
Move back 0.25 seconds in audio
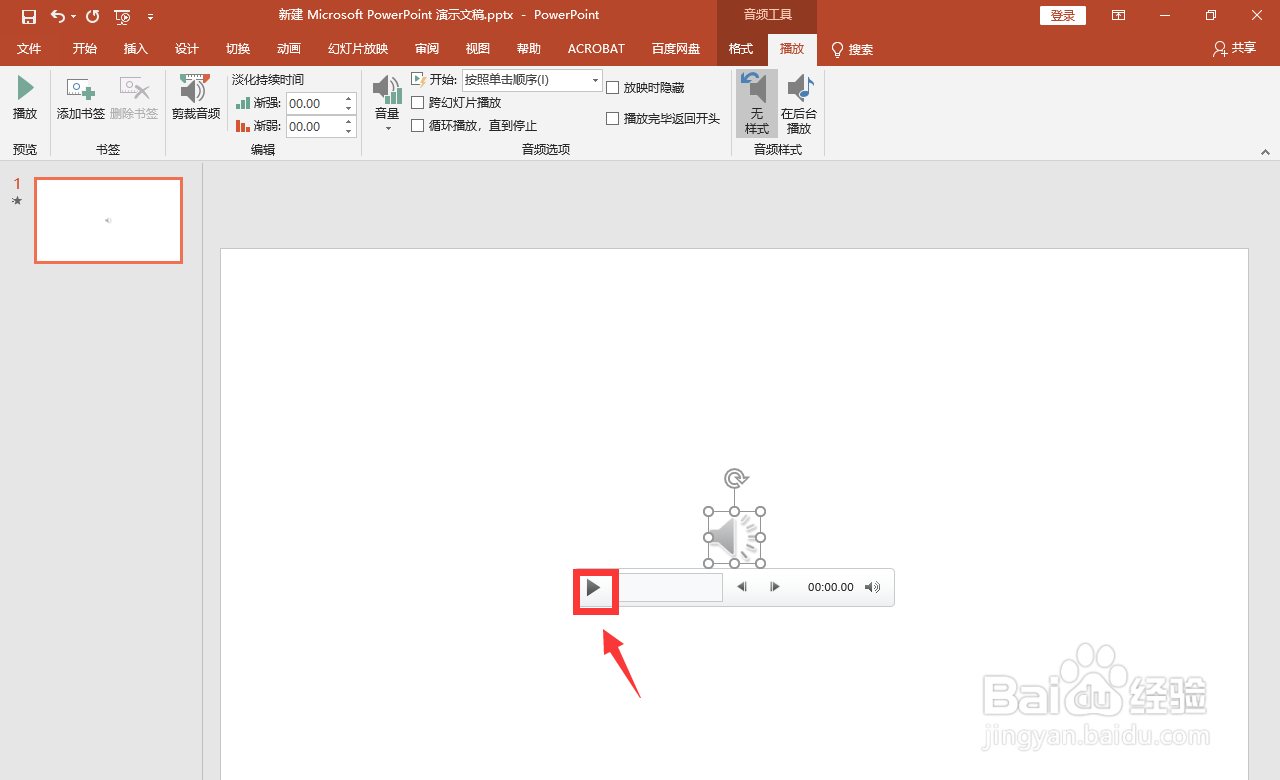[x=742, y=588]
